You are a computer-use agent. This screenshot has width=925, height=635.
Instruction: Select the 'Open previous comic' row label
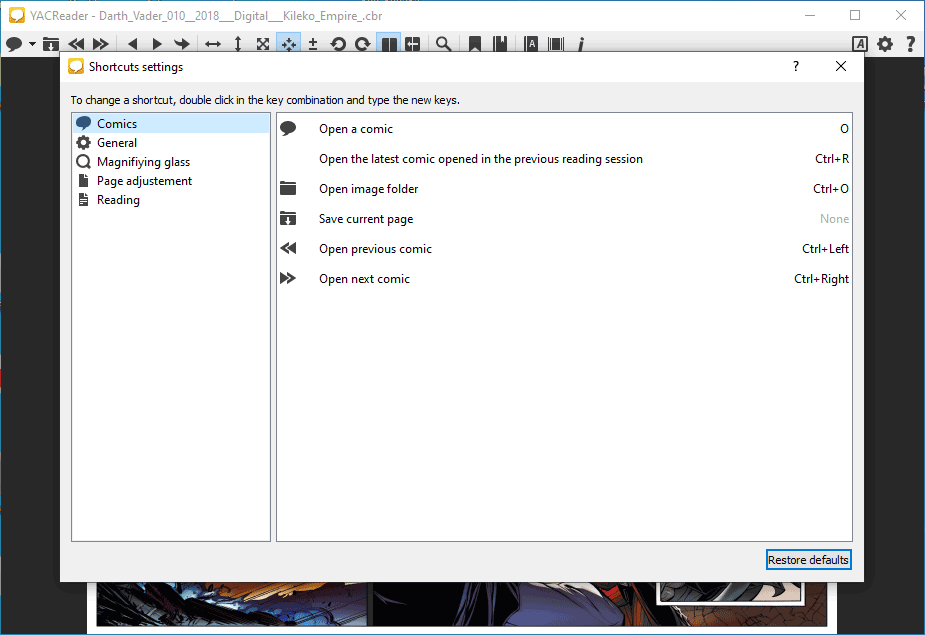click(x=375, y=249)
